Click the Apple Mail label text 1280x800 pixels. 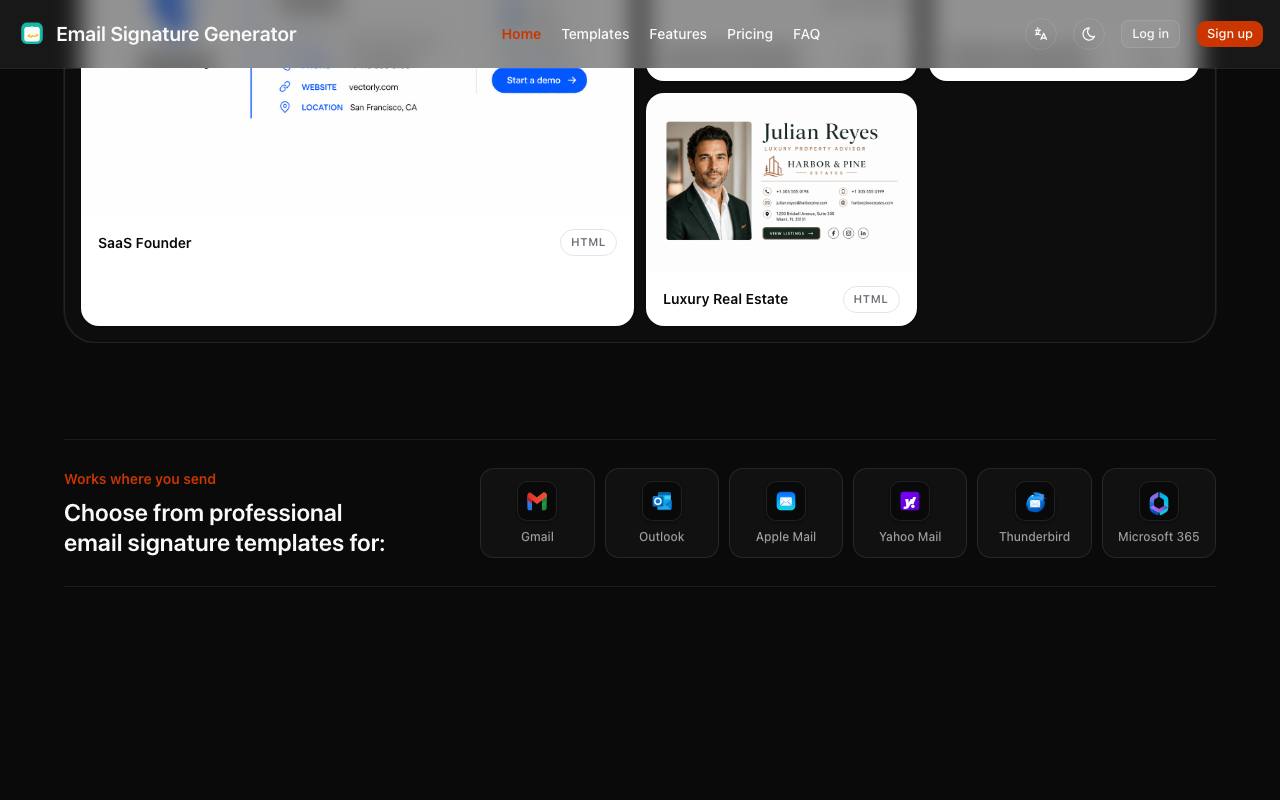coord(786,537)
